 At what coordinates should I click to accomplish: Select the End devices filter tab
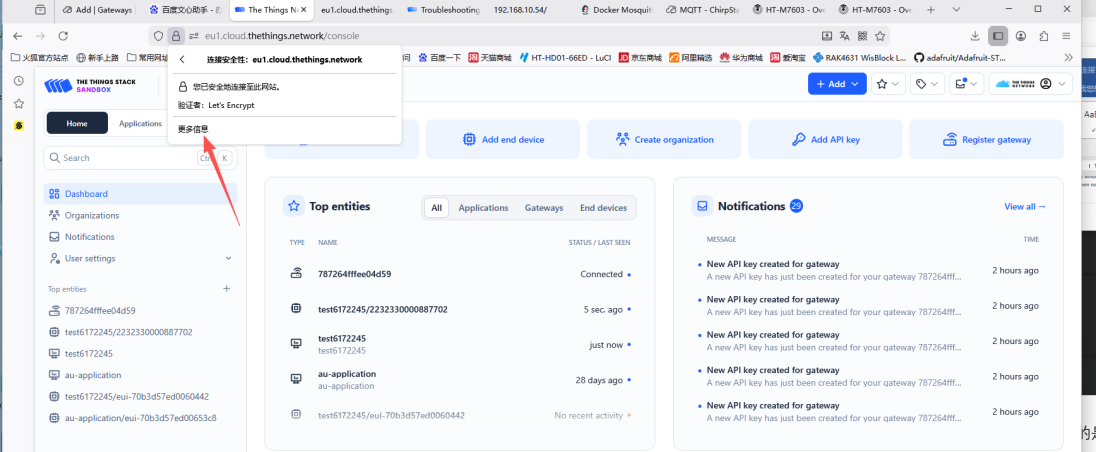[603, 208]
